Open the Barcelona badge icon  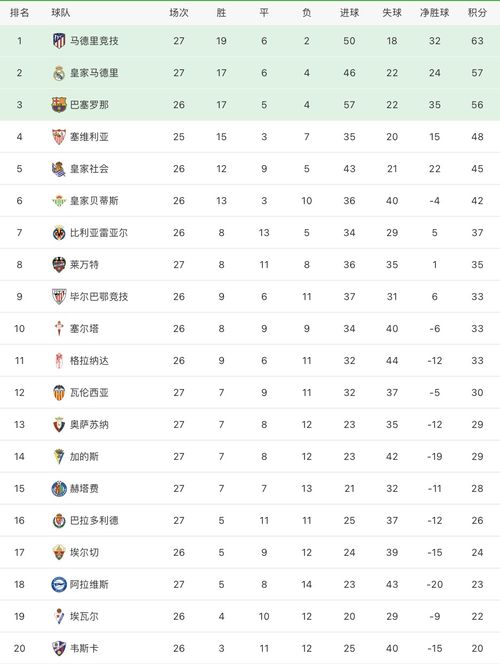pyautogui.click(x=59, y=105)
